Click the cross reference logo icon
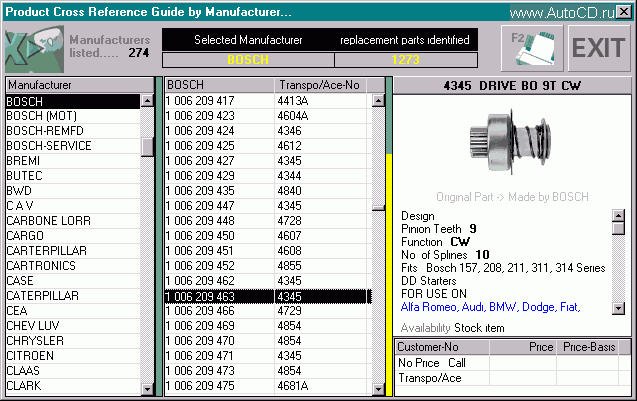 [35, 49]
